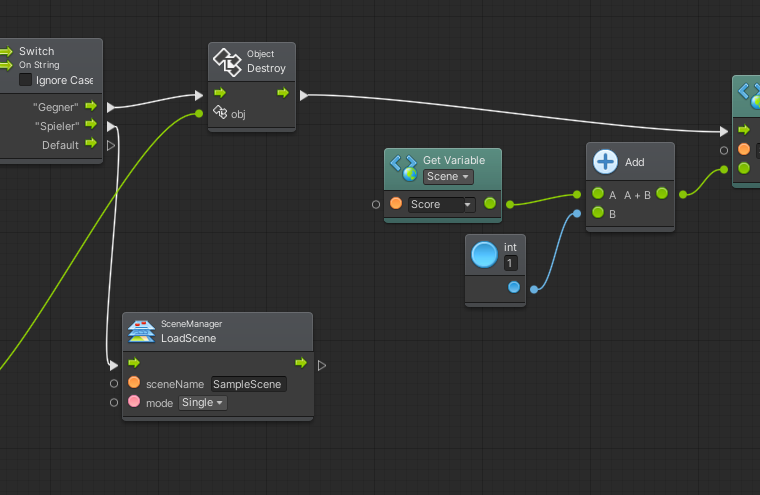
Task: Click the sceneName SampleScene text field
Action: pyautogui.click(x=248, y=384)
